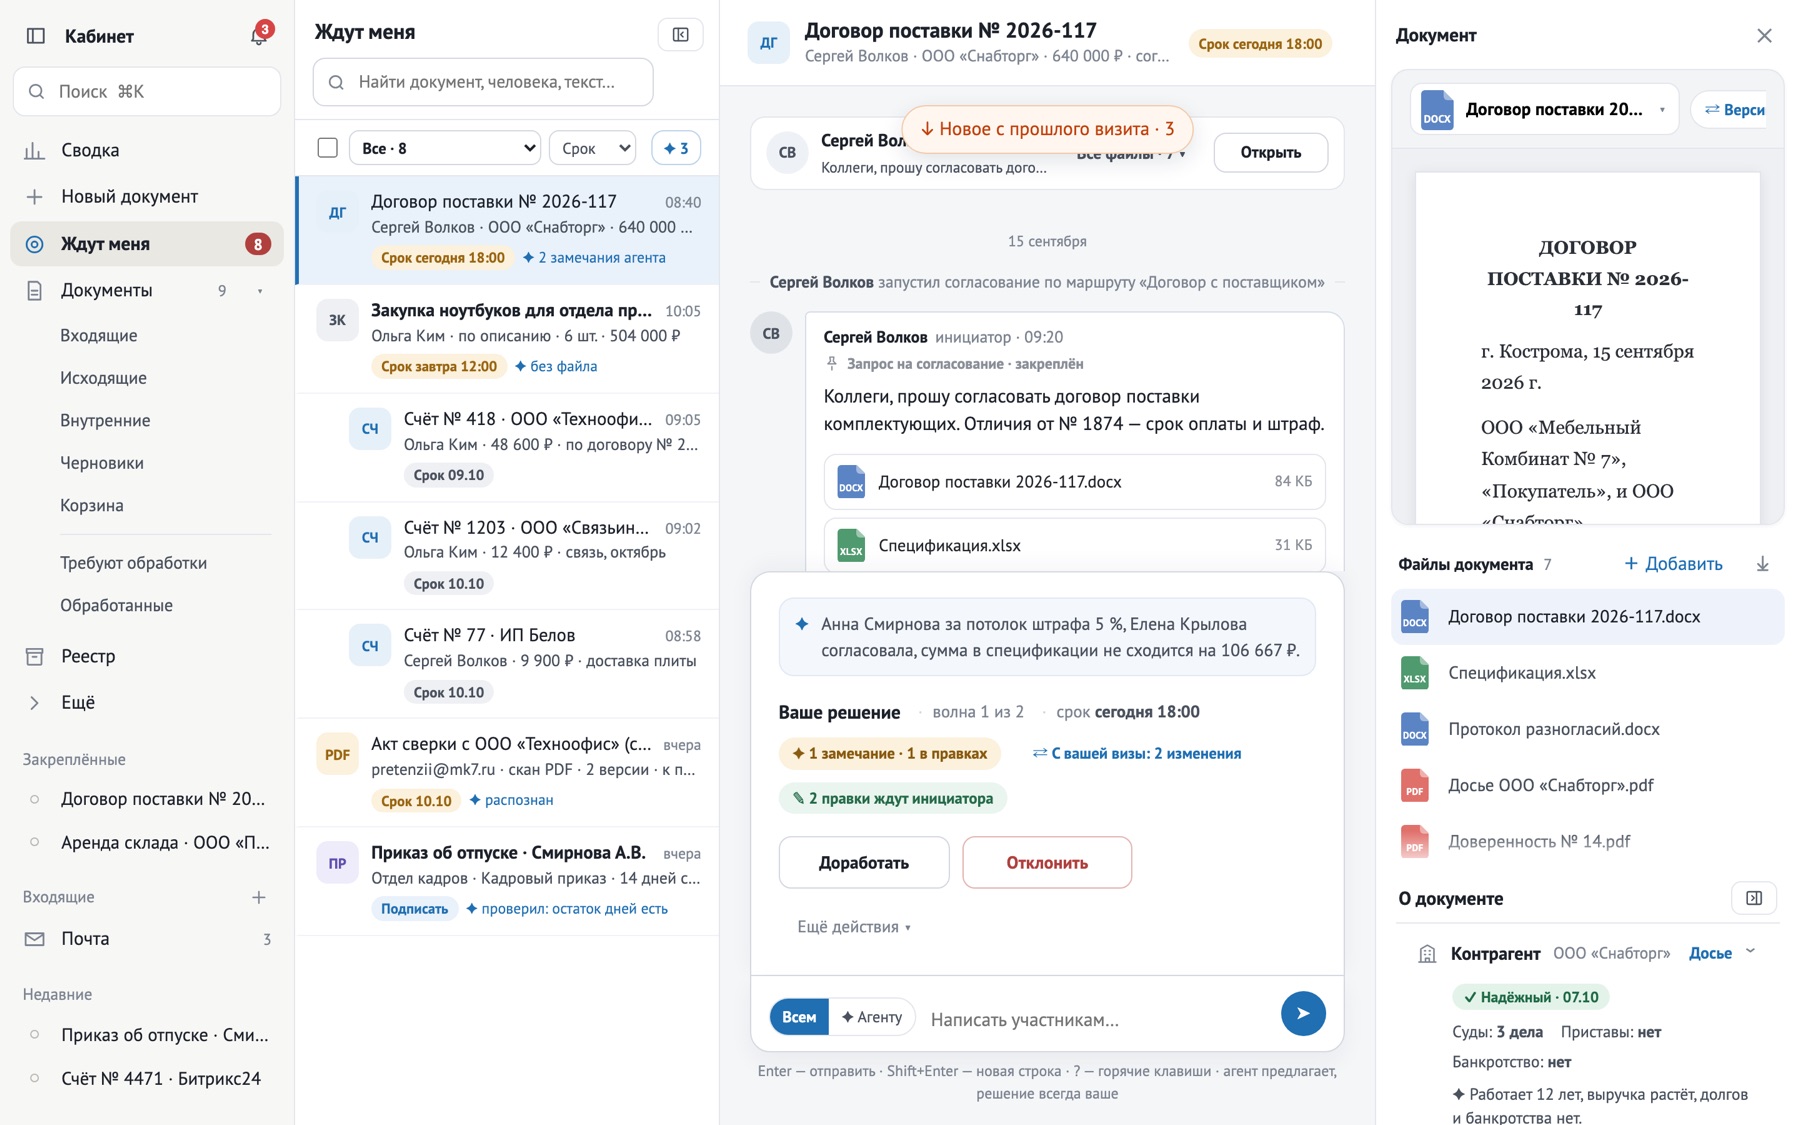Click the agent filter sparkle 3 chip
Image resolution: width=1800 pixels, height=1125 pixels.
click(676, 148)
